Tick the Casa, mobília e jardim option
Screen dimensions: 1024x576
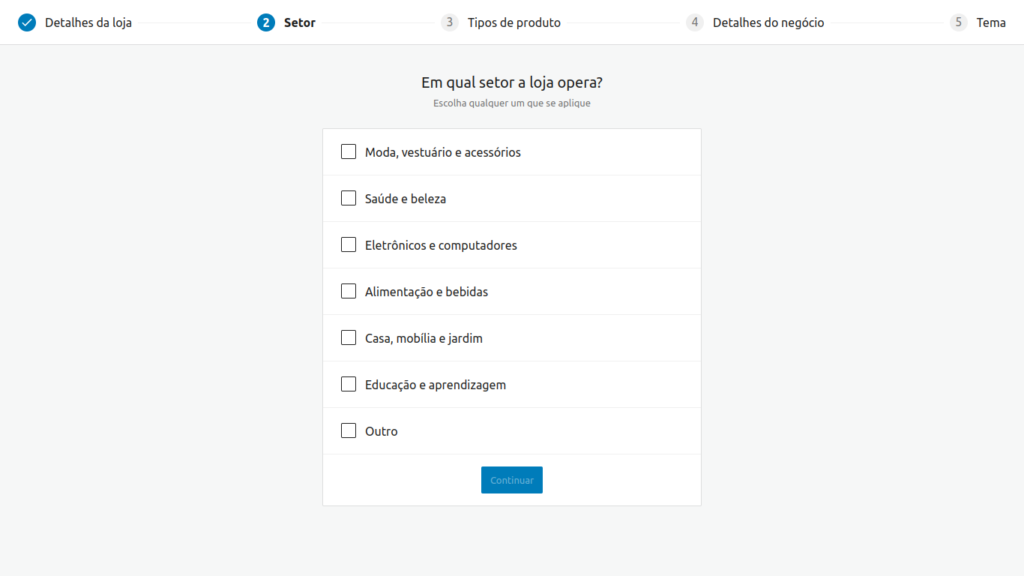pyautogui.click(x=348, y=337)
